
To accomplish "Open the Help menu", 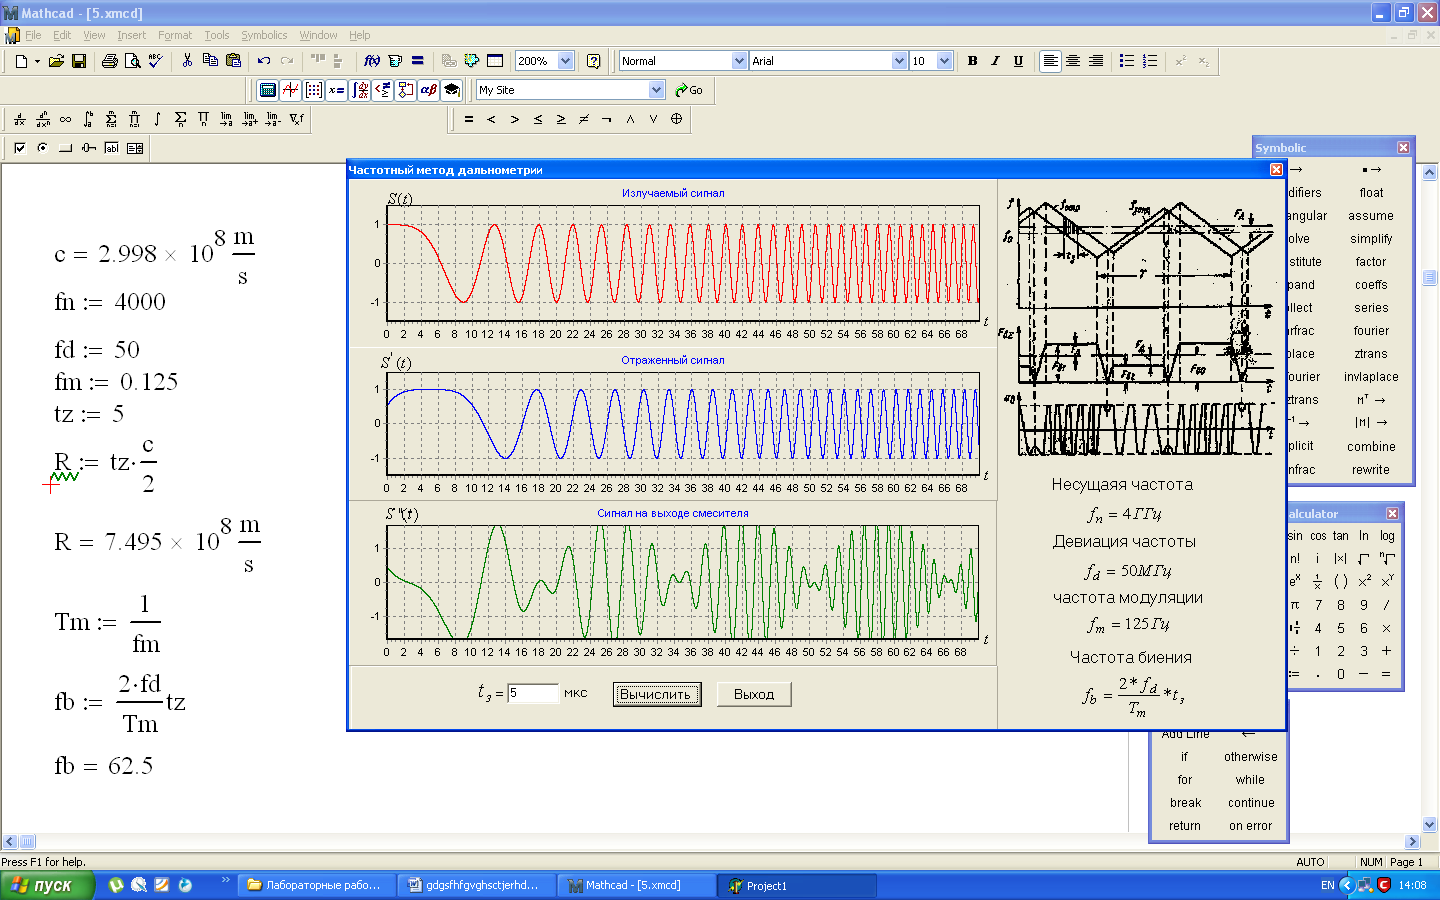I will [x=360, y=35].
